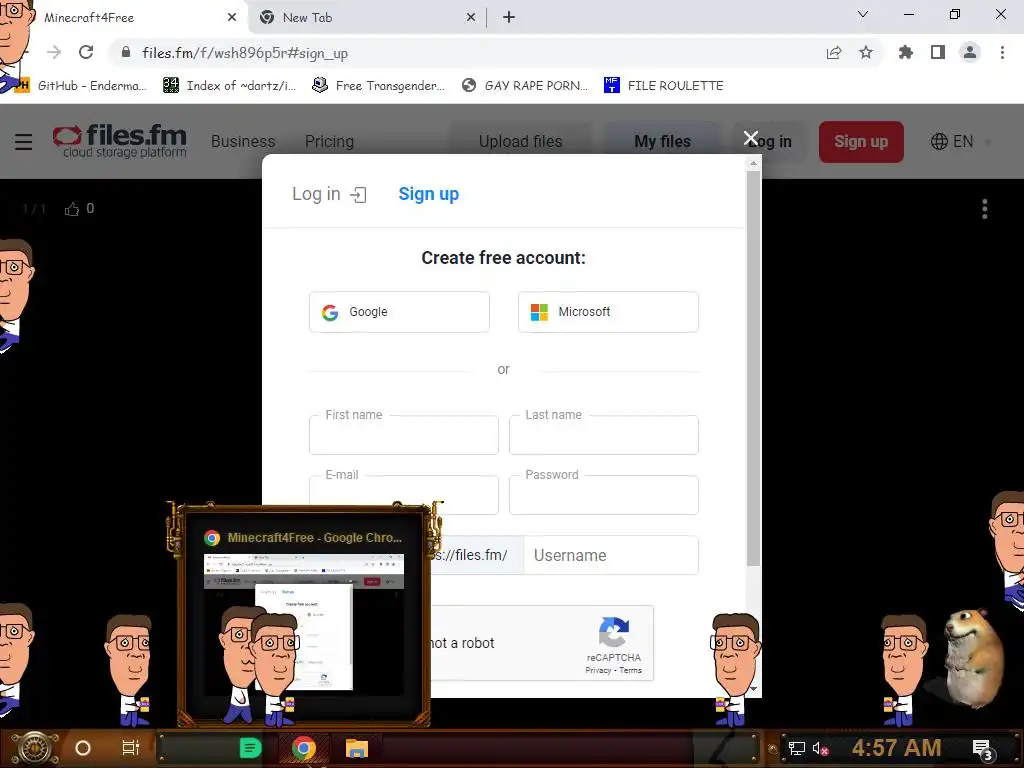The width and height of the screenshot is (1024, 768).
Task: Click the forward navigation arrow
Action: pyautogui.click(x=54, y=52)
